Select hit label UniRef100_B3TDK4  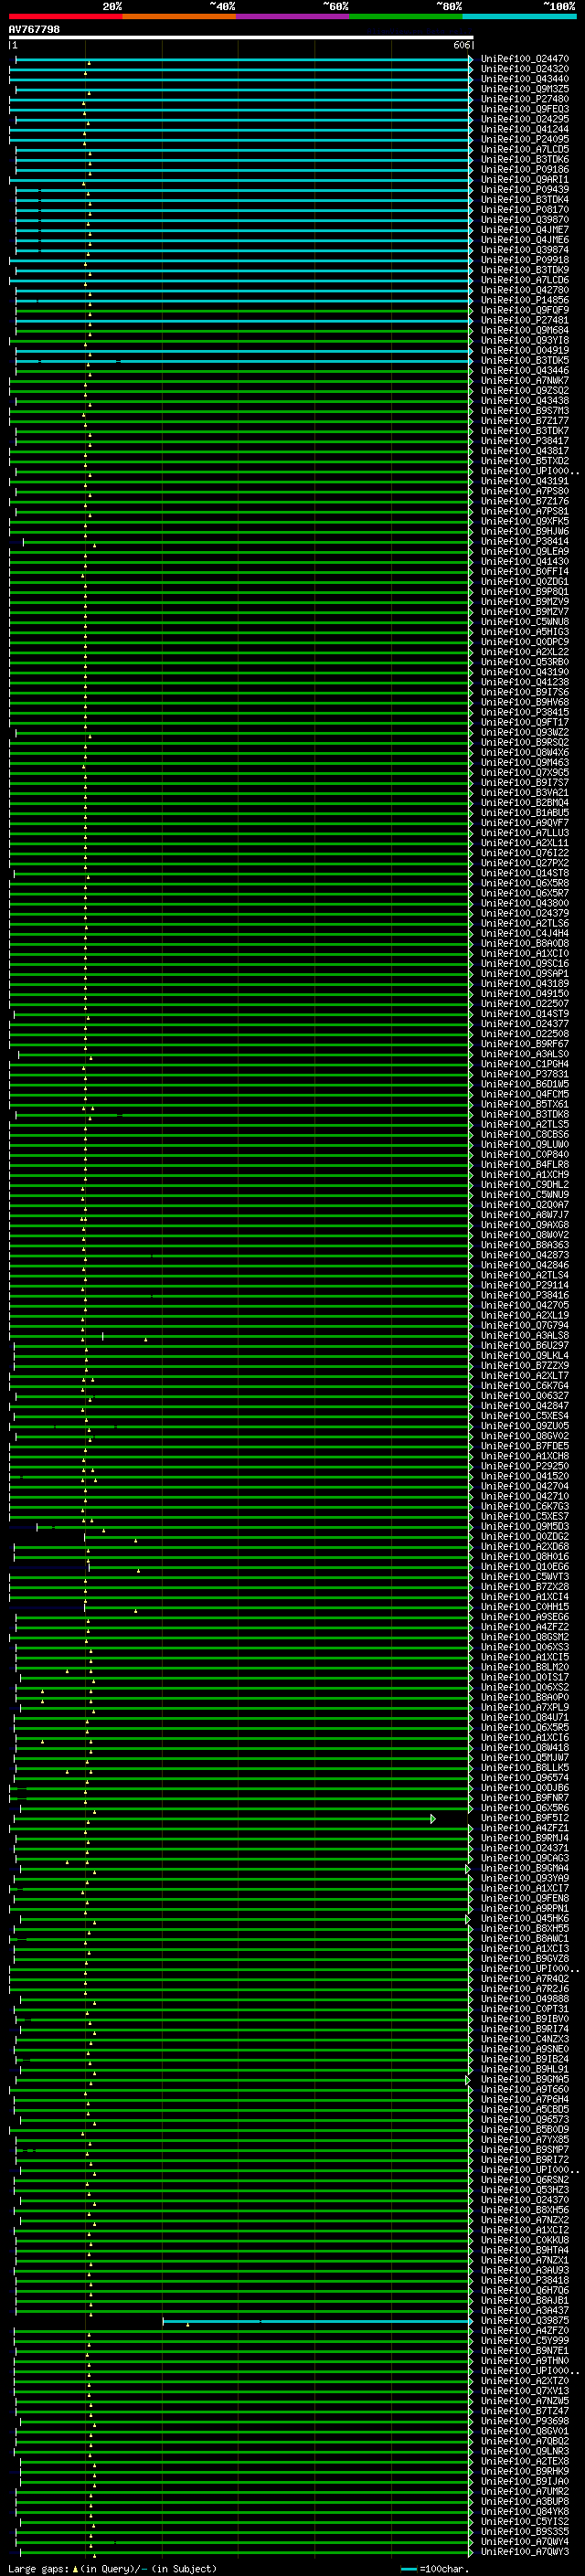pyautogui.click(x=525, y=200)
